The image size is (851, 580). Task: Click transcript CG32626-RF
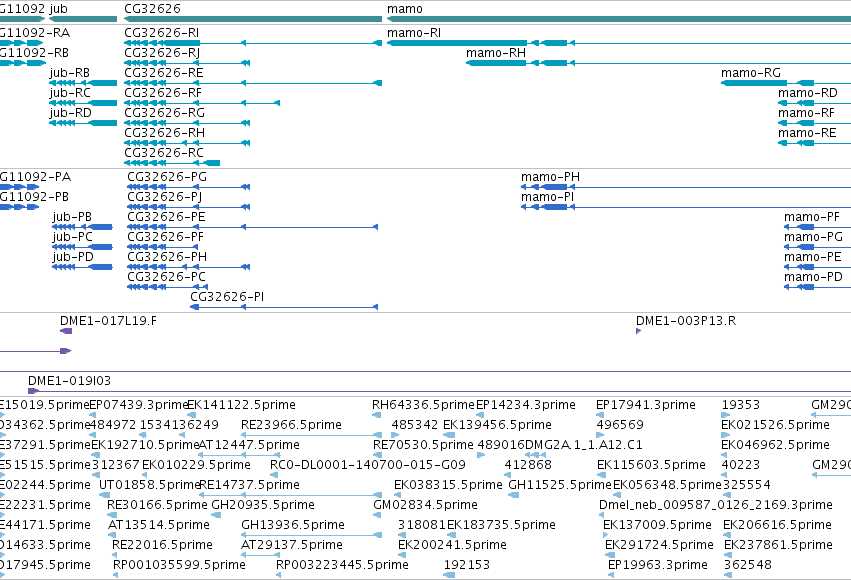[163, 93]
